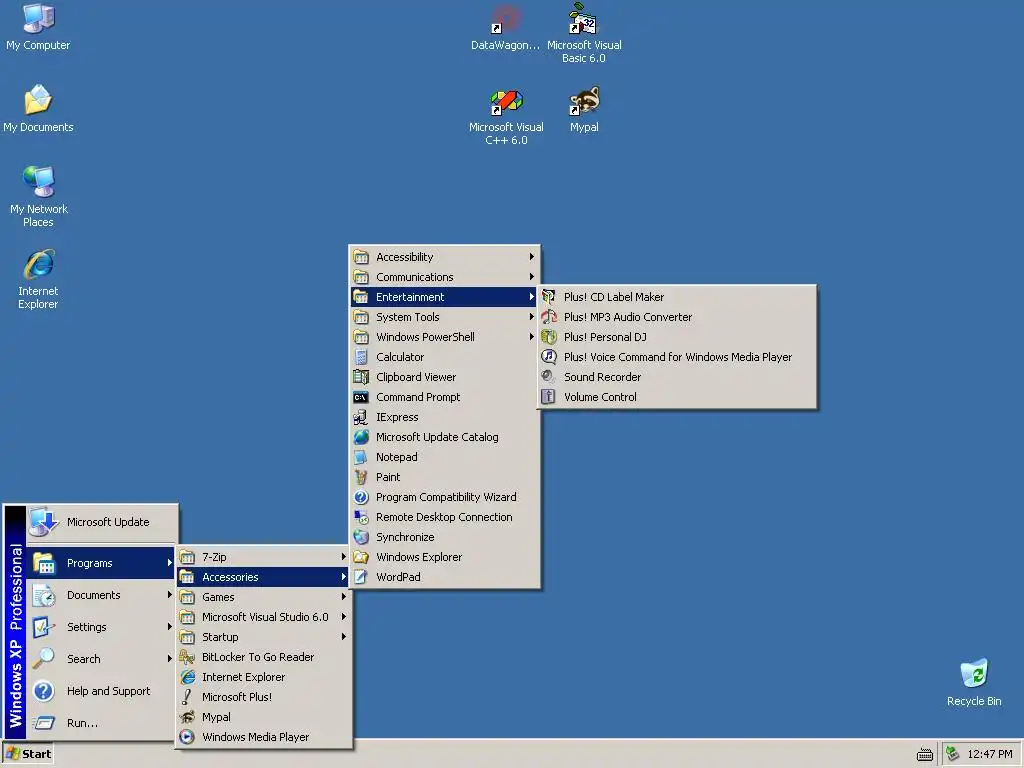Screen dimensions: 1024x768
Task: Launch IExpress from Accessories
Action: tap(445, 417)
